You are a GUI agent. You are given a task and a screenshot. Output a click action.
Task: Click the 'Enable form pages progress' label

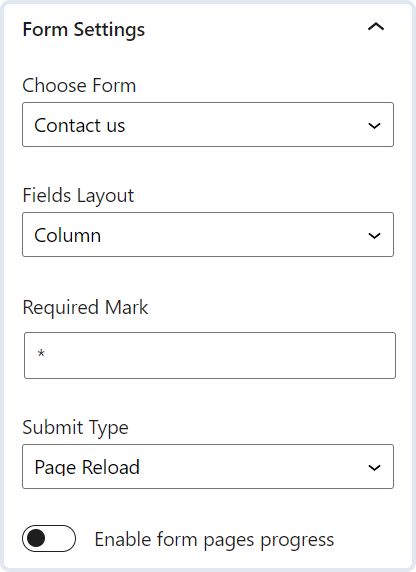point(214,540)
